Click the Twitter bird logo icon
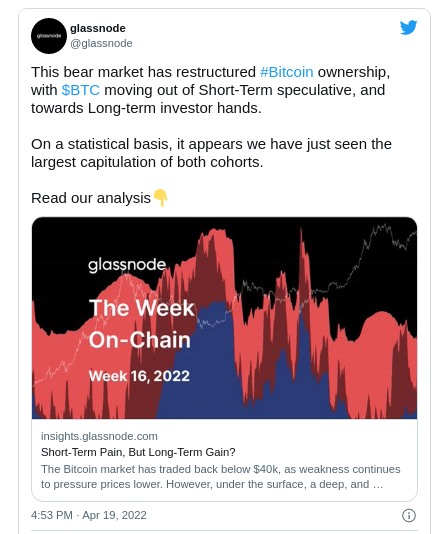Screen dimensions: 441x534 [408, 28]
